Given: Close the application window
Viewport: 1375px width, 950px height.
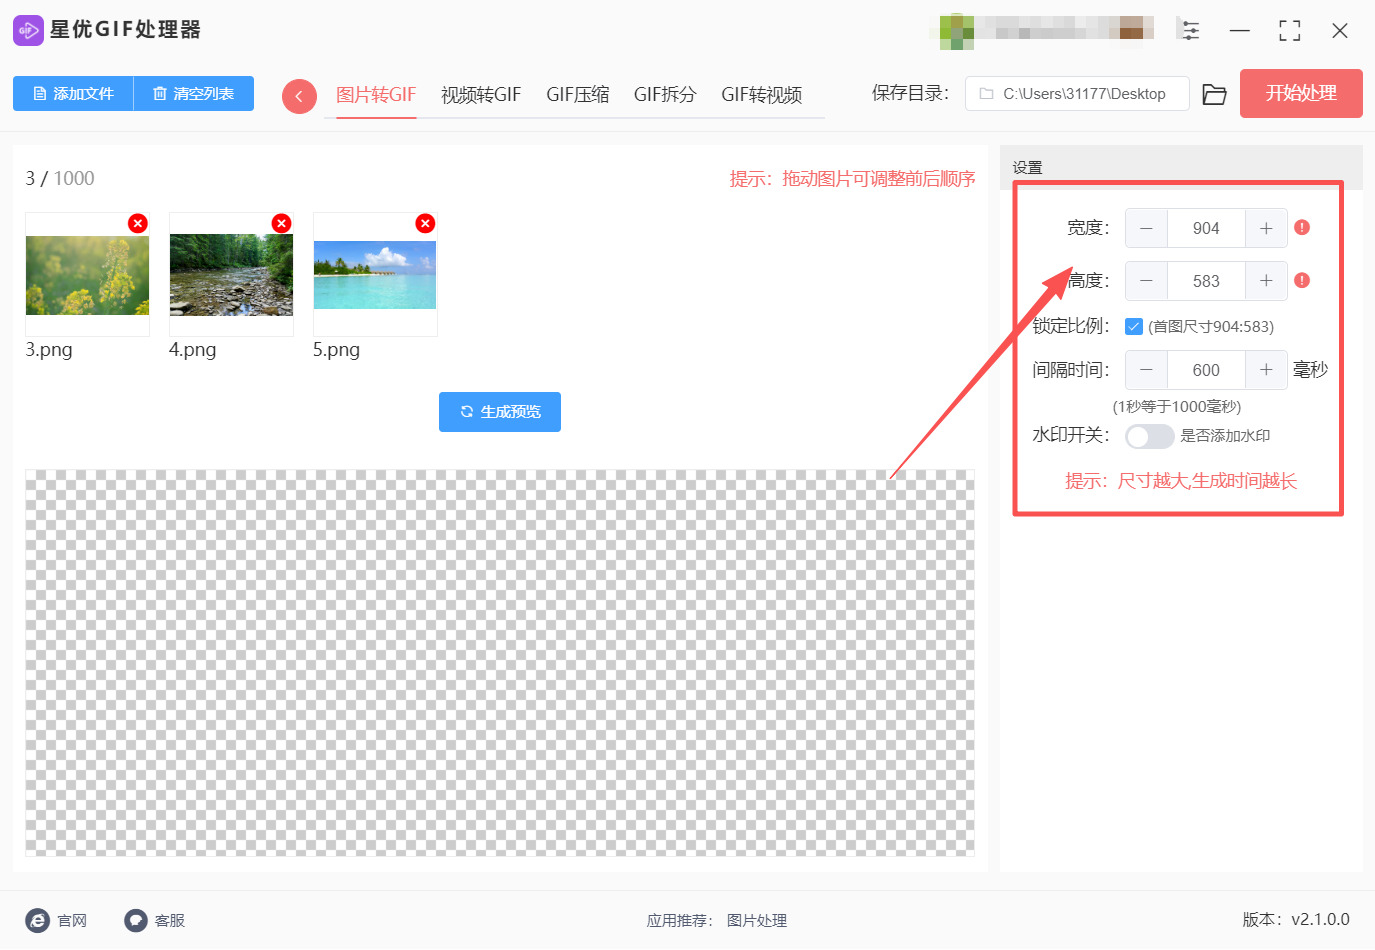Looking at the screenshot, I should 1340,31.
